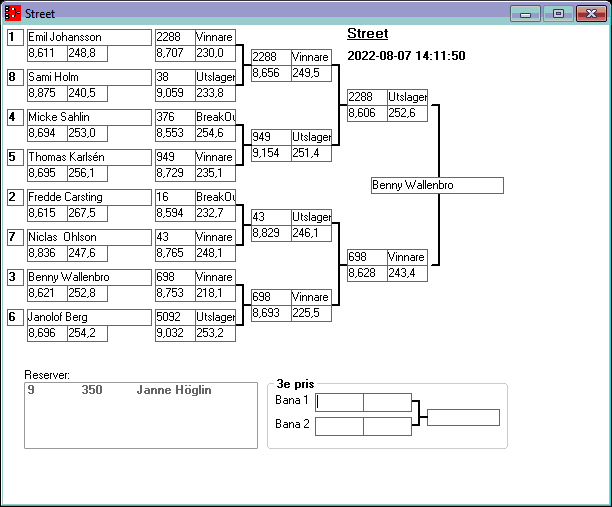Click quarterfinal time 9,154
This screenshot has height=507, width=612.
(x=271, y=153)
